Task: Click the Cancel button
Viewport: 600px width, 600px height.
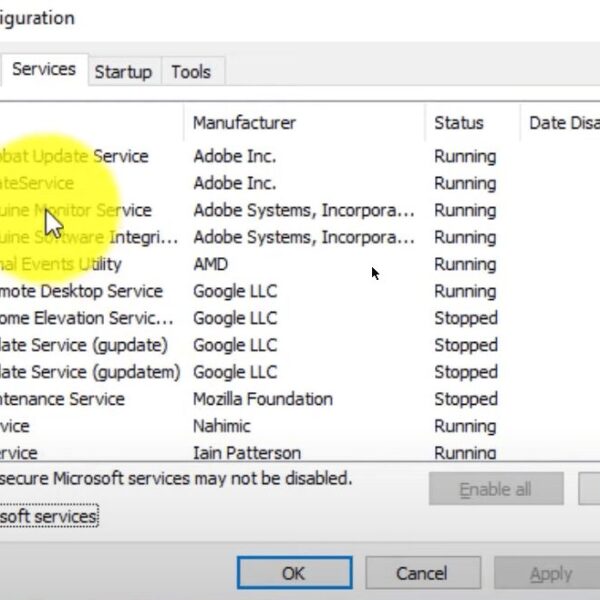Action: (x=422, y=573)
